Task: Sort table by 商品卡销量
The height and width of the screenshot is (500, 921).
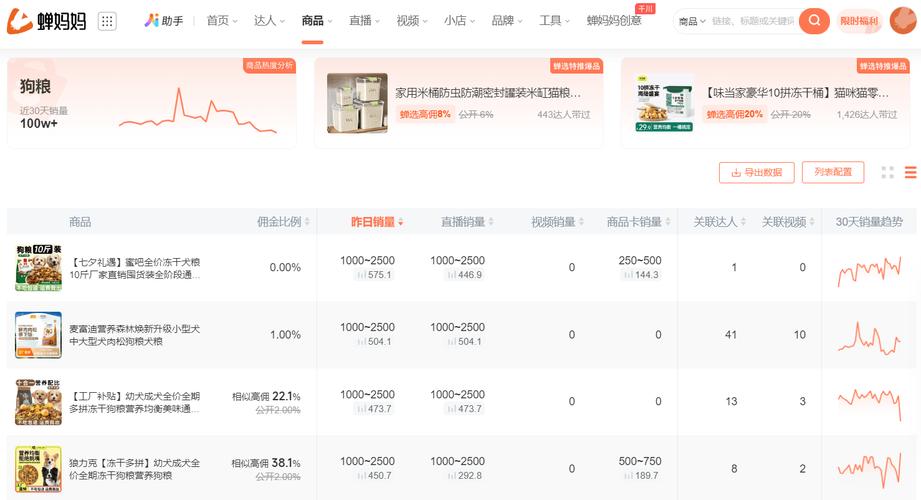Action: (x=639, y=222)
